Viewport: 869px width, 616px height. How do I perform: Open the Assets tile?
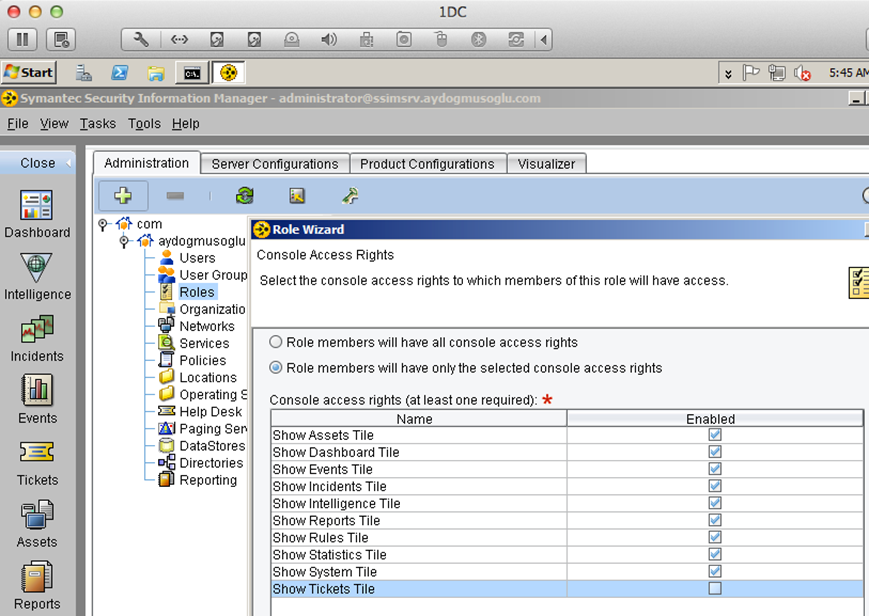point(37,524)
